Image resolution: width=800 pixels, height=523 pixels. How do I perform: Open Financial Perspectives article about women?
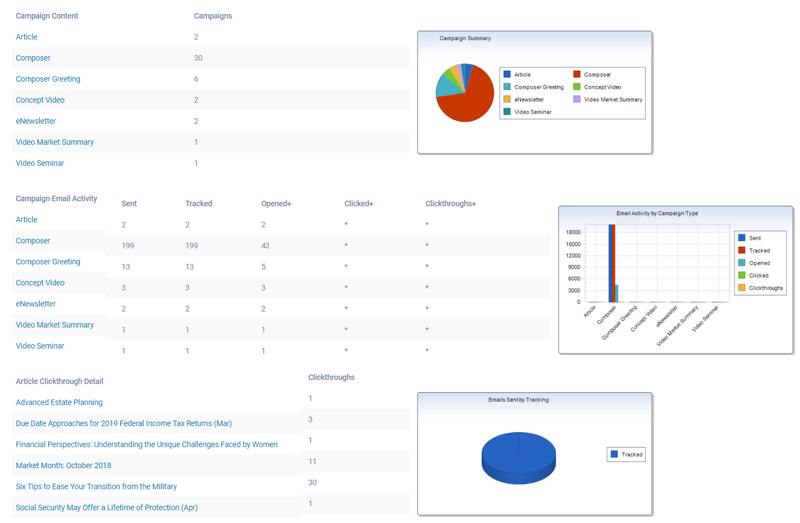[x=146, y=444]
